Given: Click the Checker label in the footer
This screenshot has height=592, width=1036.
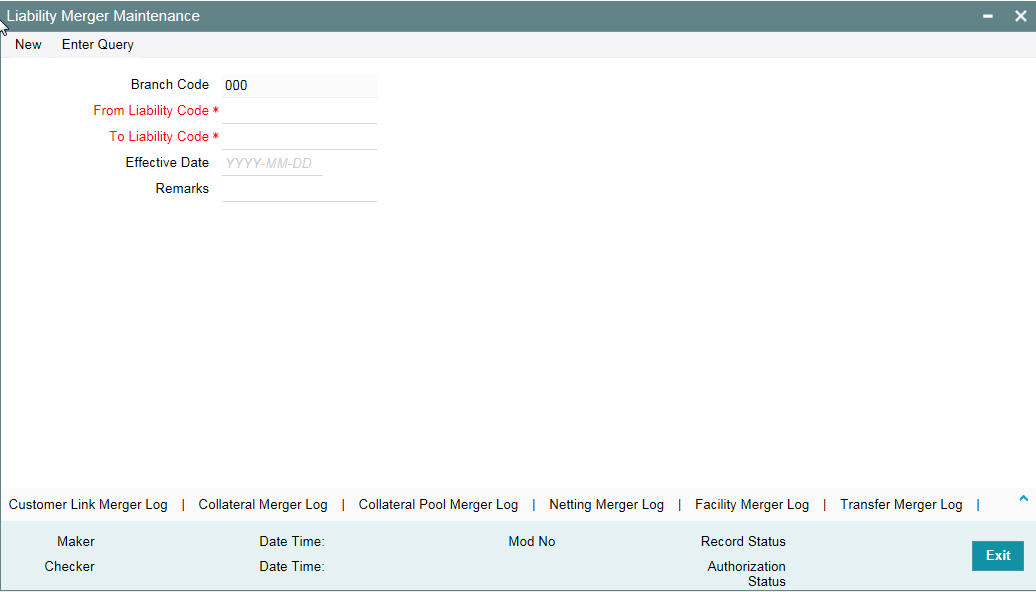Looking at the screenshot, I should [x=69, y=567].
